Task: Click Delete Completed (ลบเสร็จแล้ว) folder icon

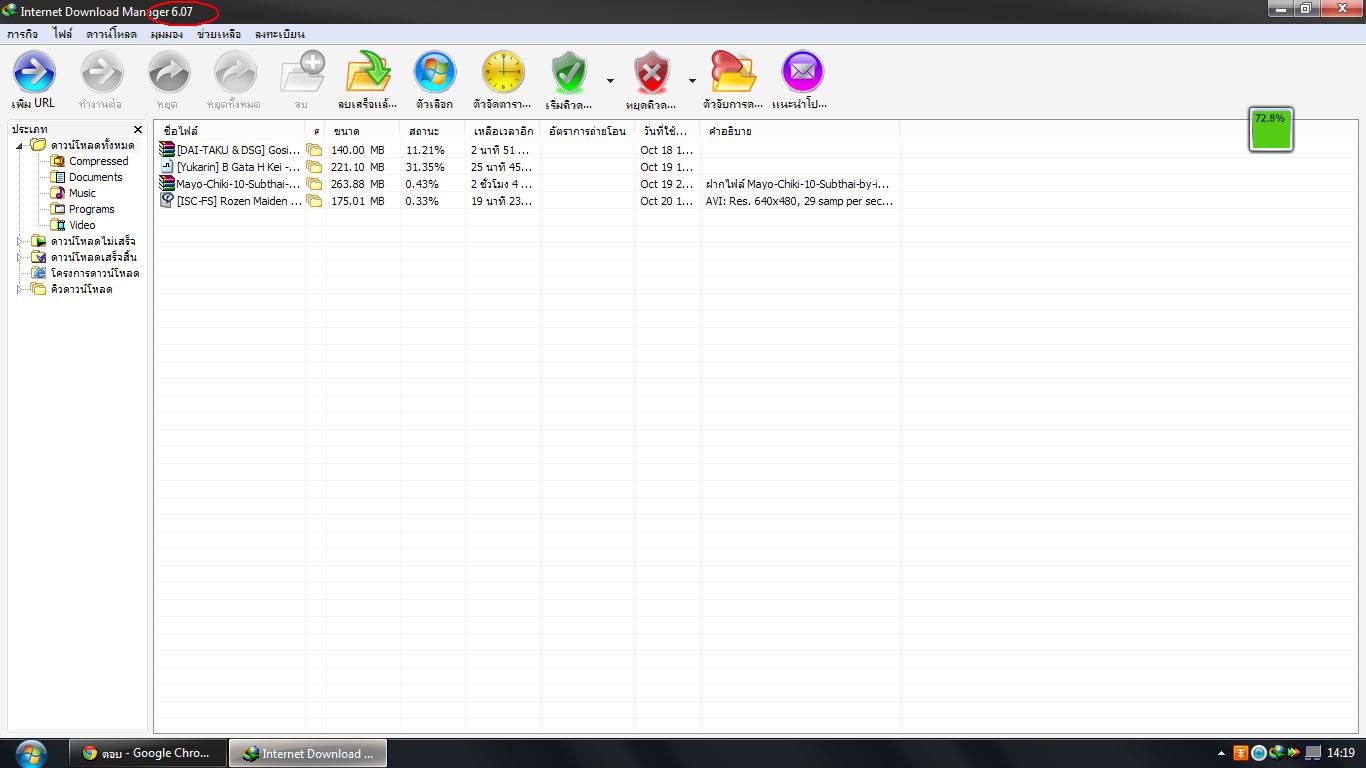Action: (368, 72)
